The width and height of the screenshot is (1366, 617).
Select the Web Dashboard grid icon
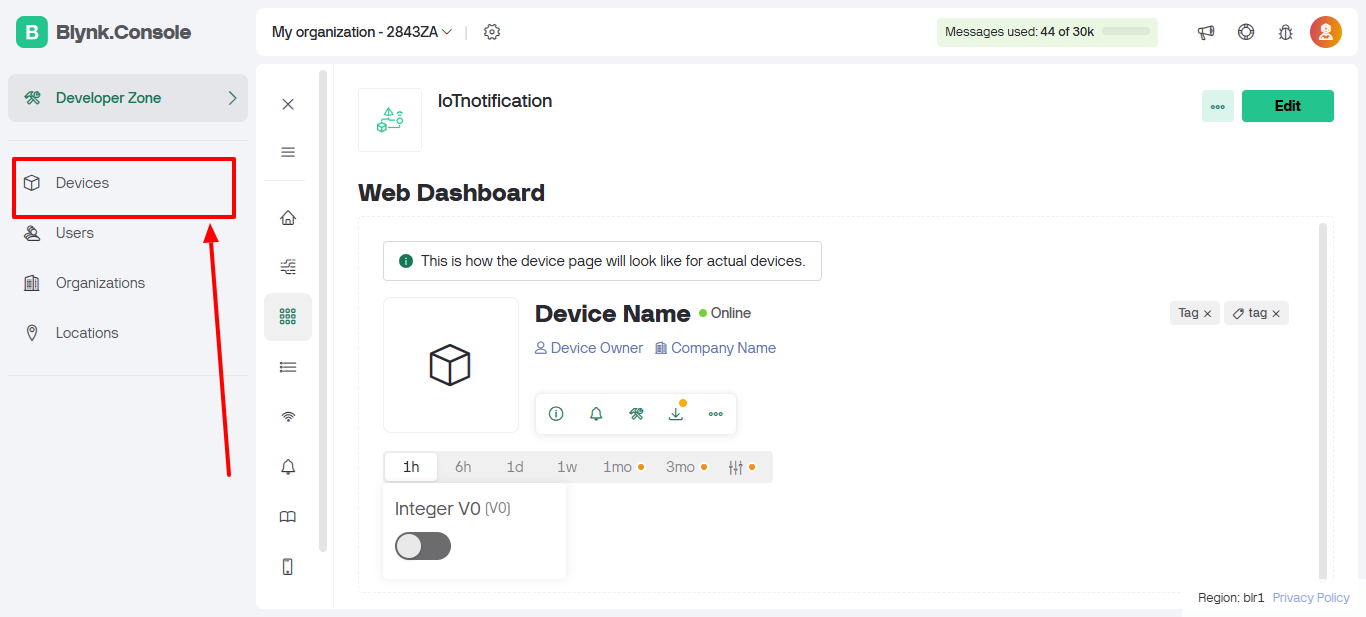pos(288,317)
